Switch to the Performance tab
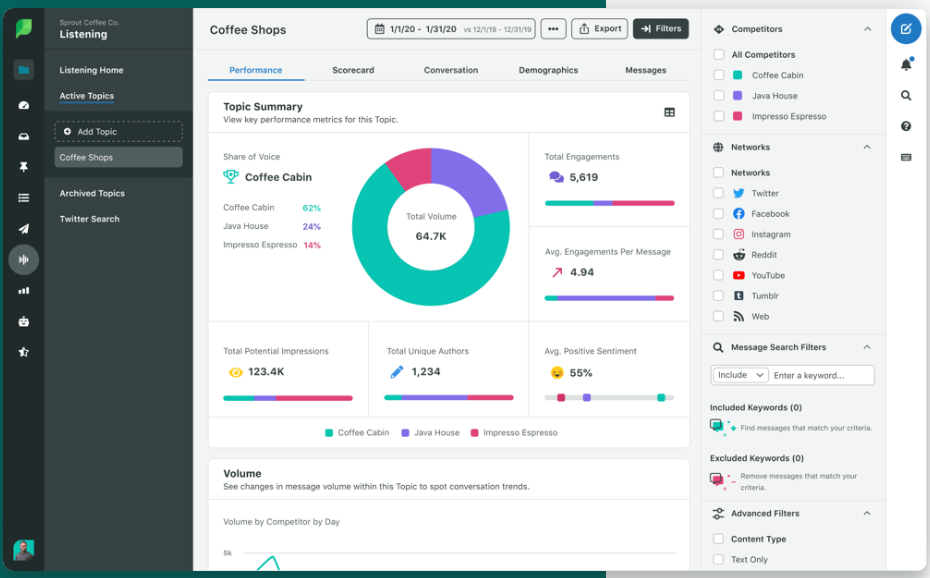930x578 pixels. [256, 70]
